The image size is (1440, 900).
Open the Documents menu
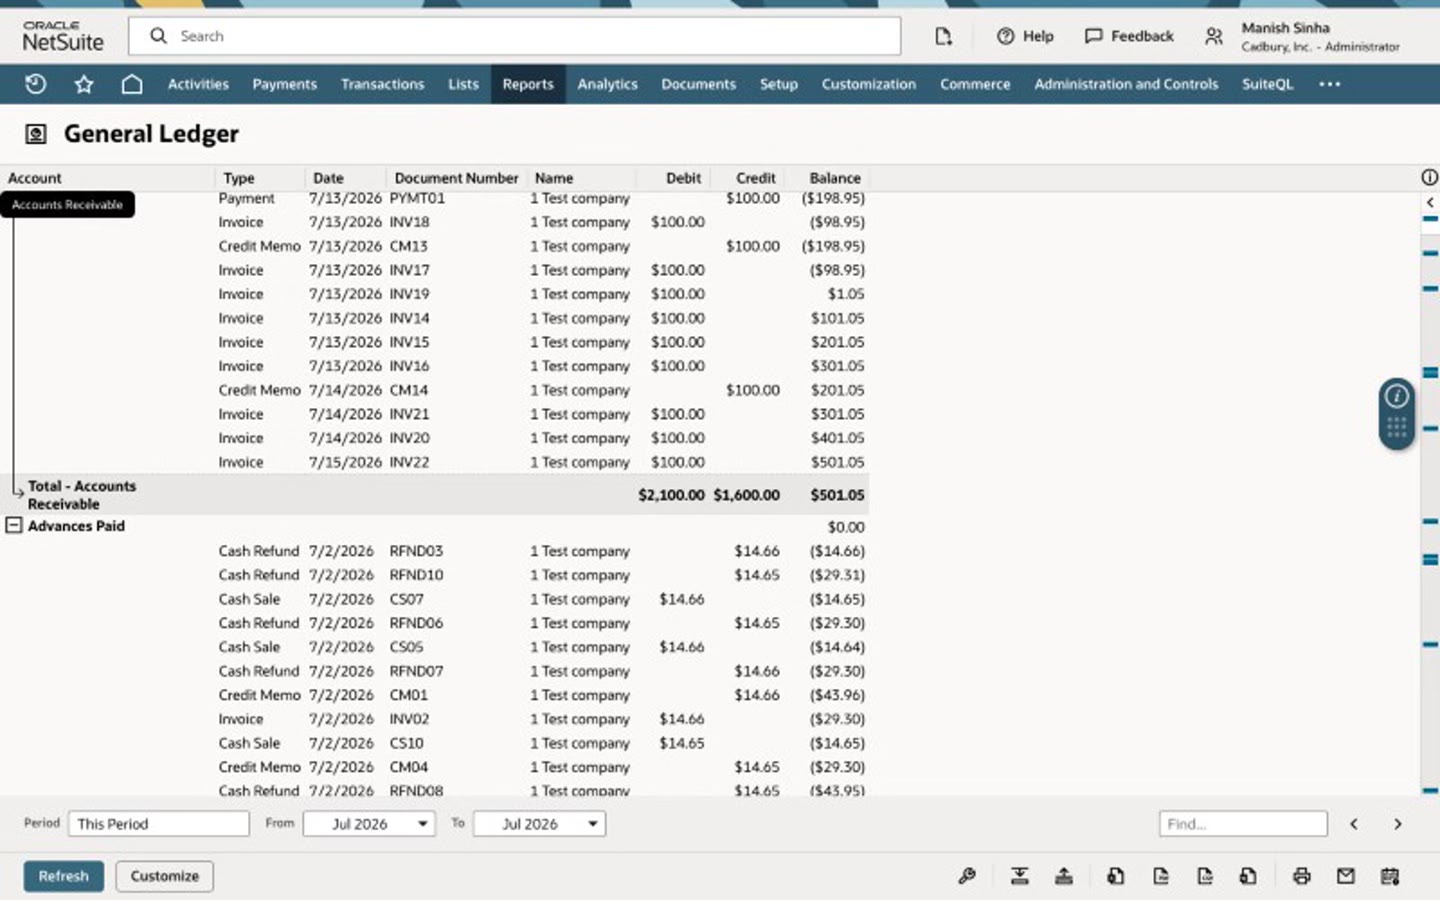click(x=698, y=84)
